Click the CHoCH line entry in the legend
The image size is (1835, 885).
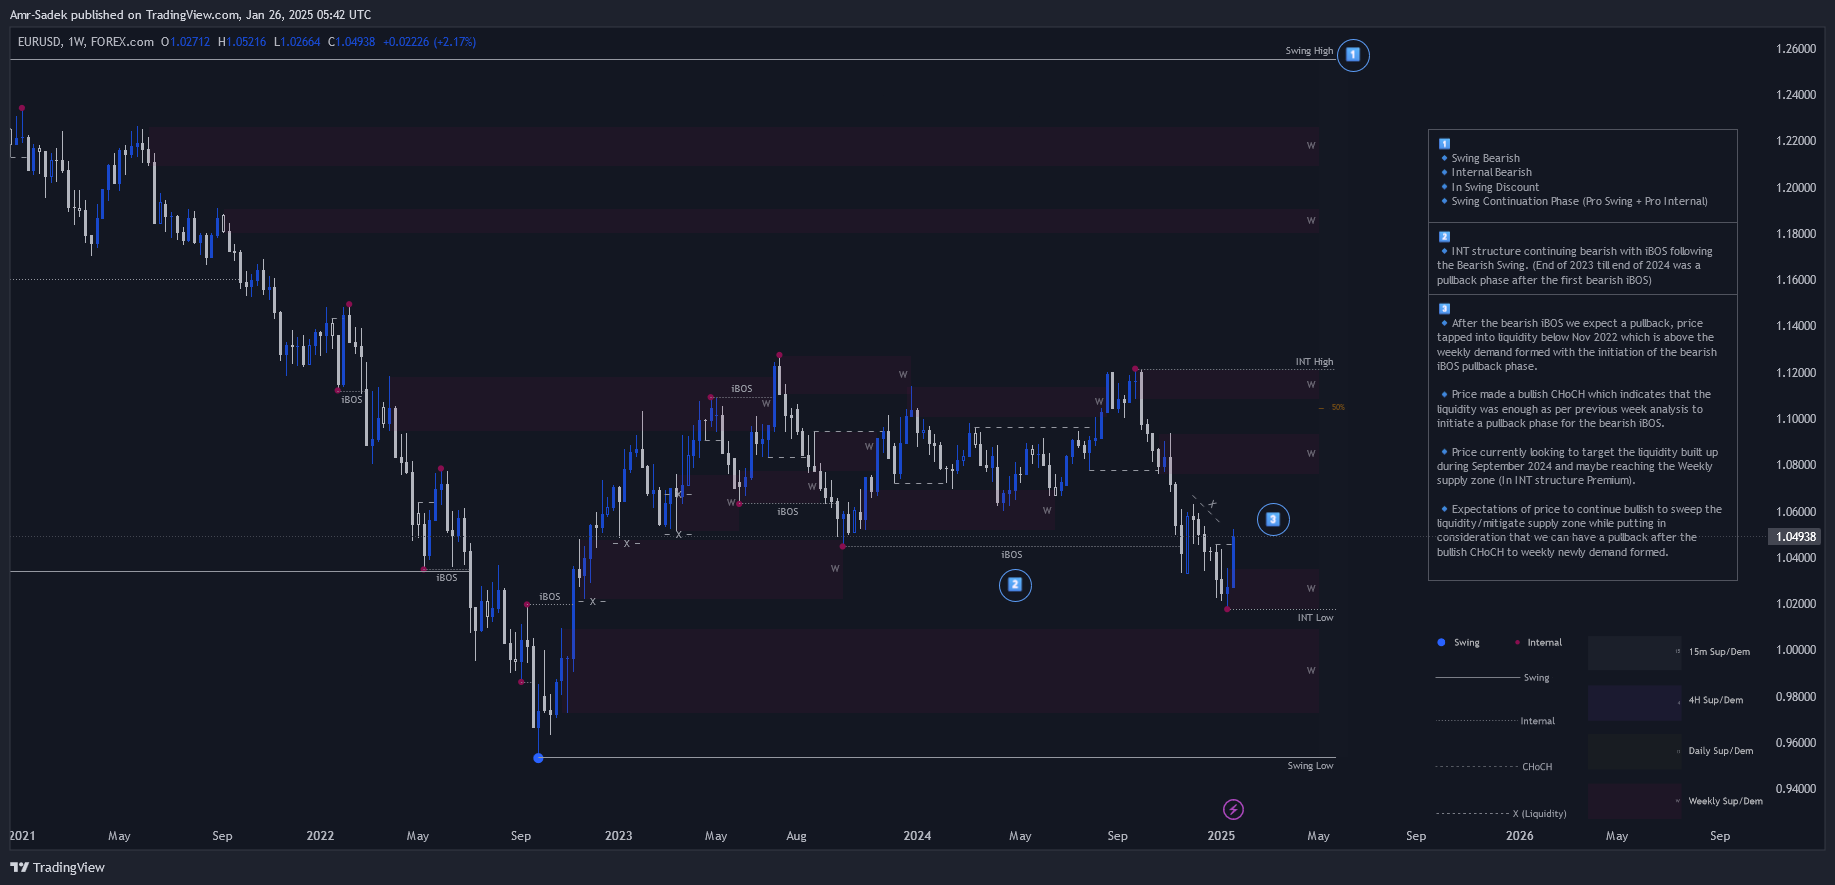[x=1494, y=767]
